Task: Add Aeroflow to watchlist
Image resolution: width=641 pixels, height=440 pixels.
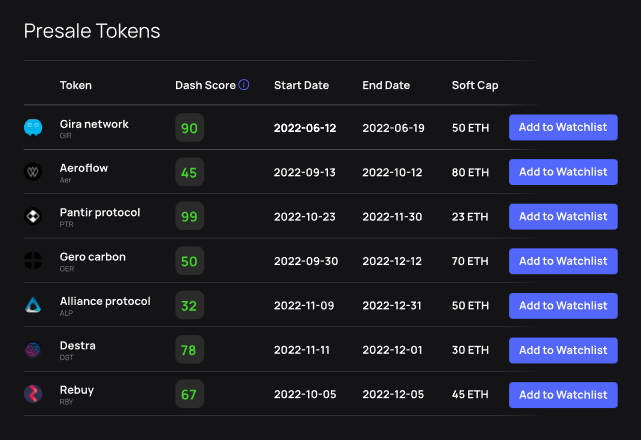Action: pyautogui.click(x=563, y=172)
